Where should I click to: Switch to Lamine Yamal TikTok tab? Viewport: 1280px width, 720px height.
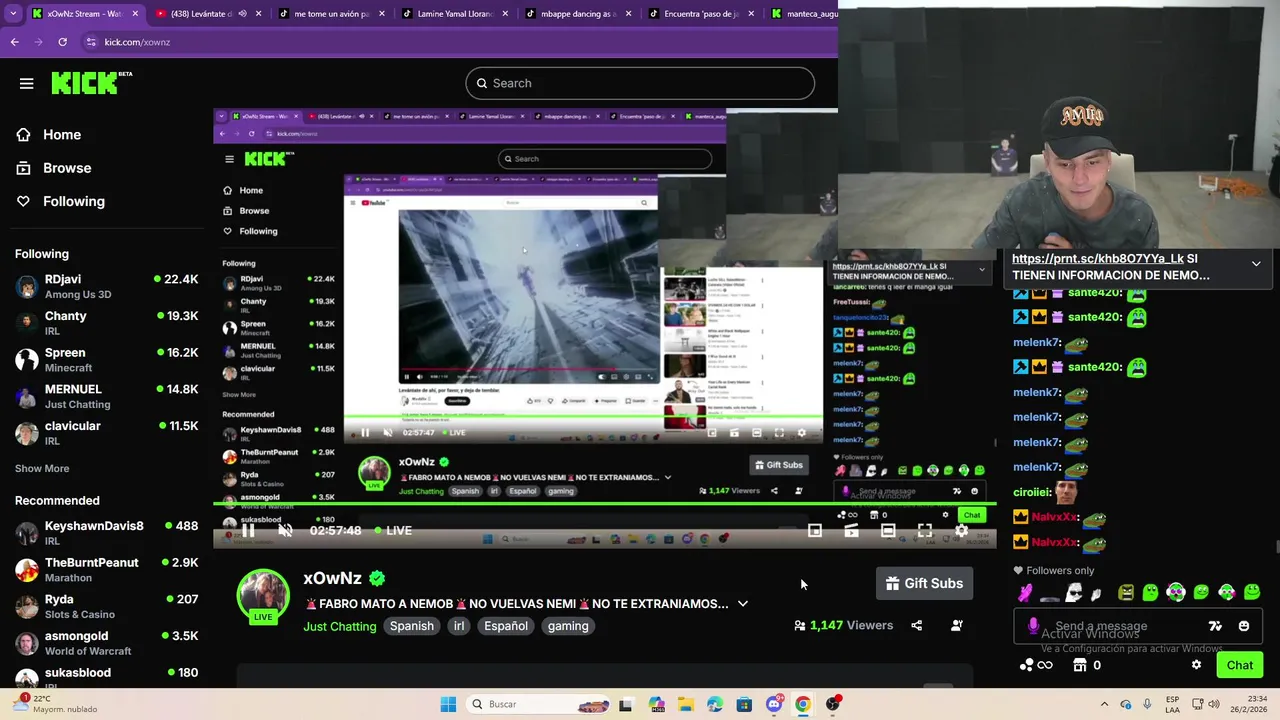pyautogui.click(x=455, y=14)
